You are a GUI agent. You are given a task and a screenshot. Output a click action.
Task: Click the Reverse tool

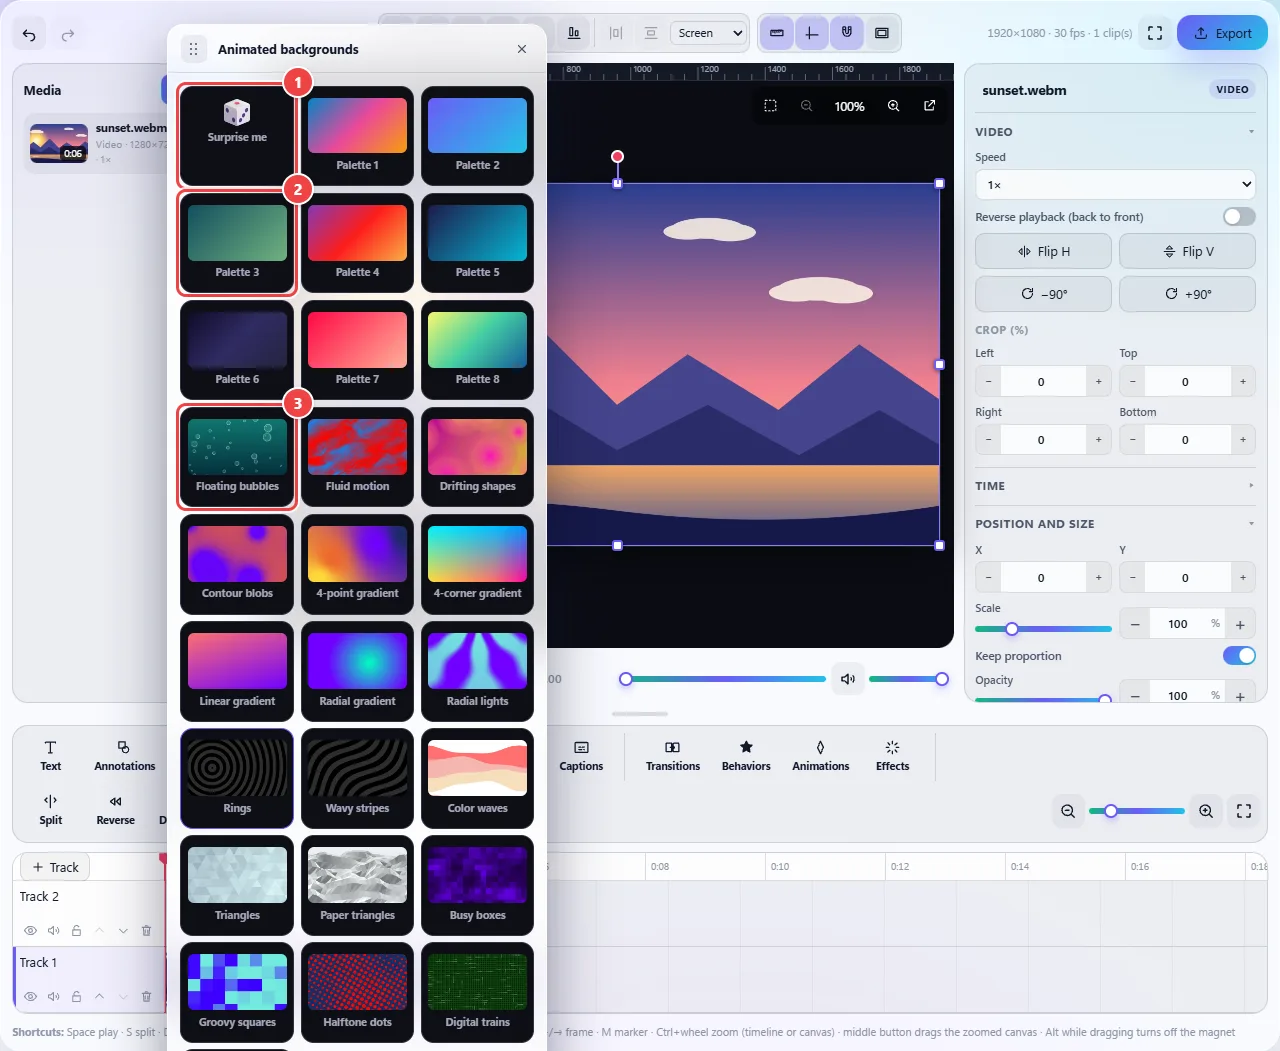[x=115, y=810]
